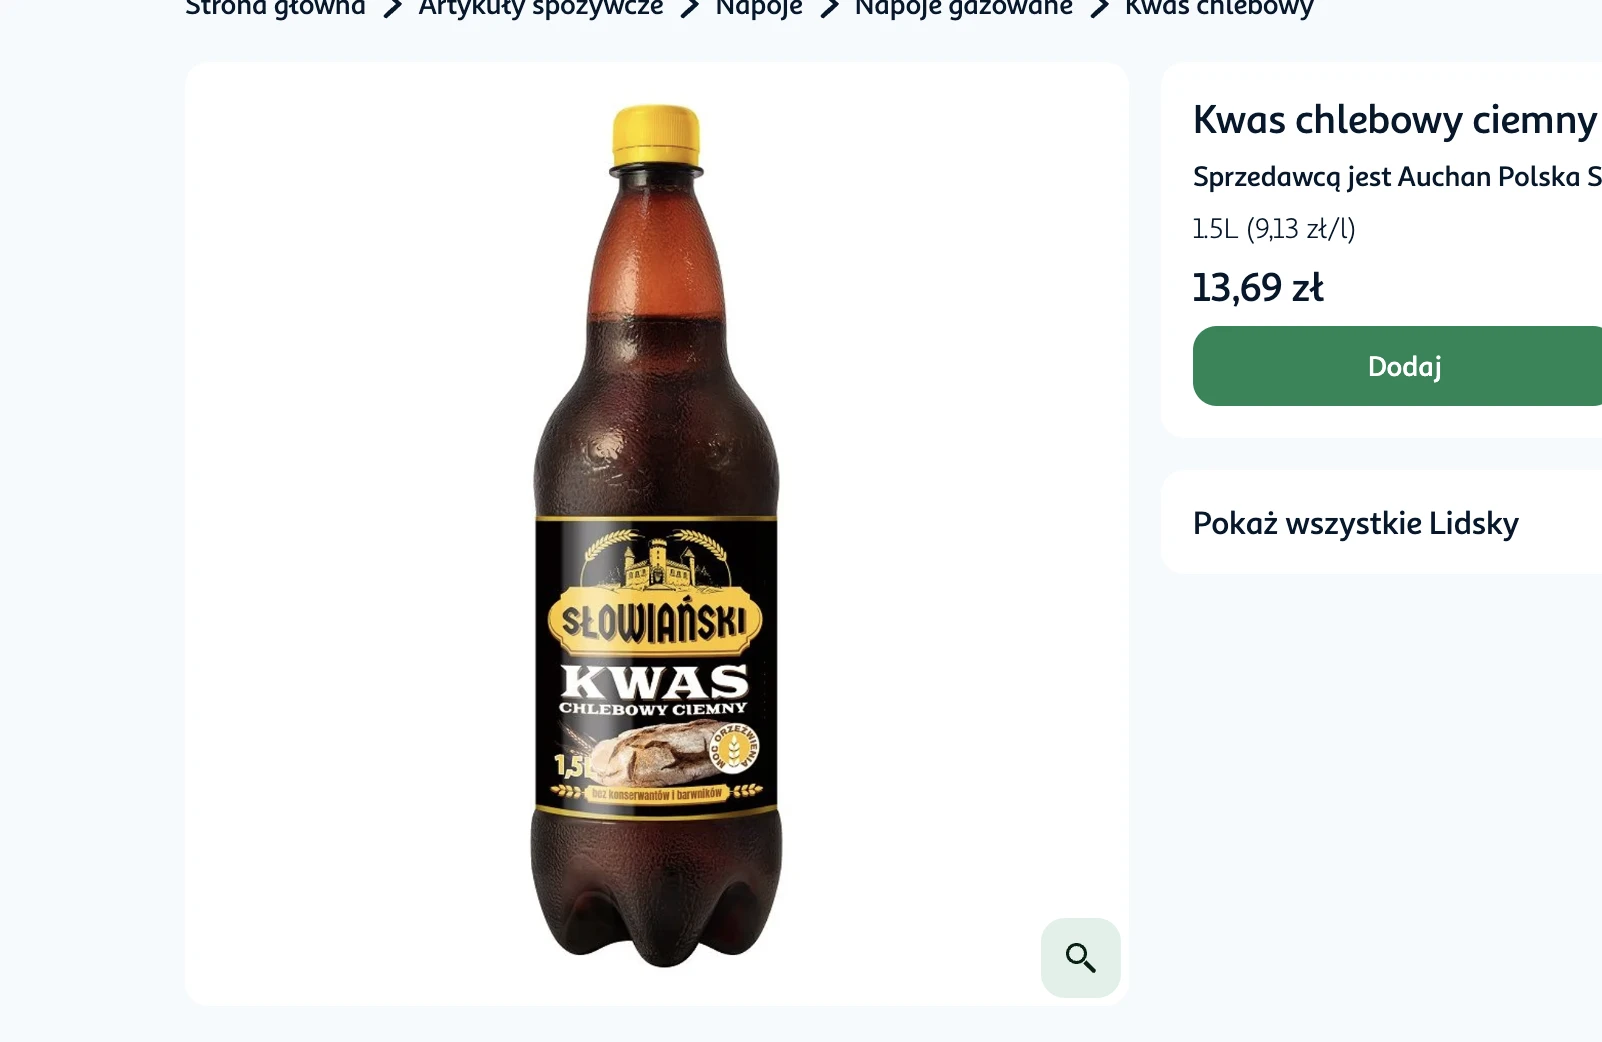Click the Kwas chlebowy ciemny product title
The image size is (1602, 1042).
[x=1394, y=120]
